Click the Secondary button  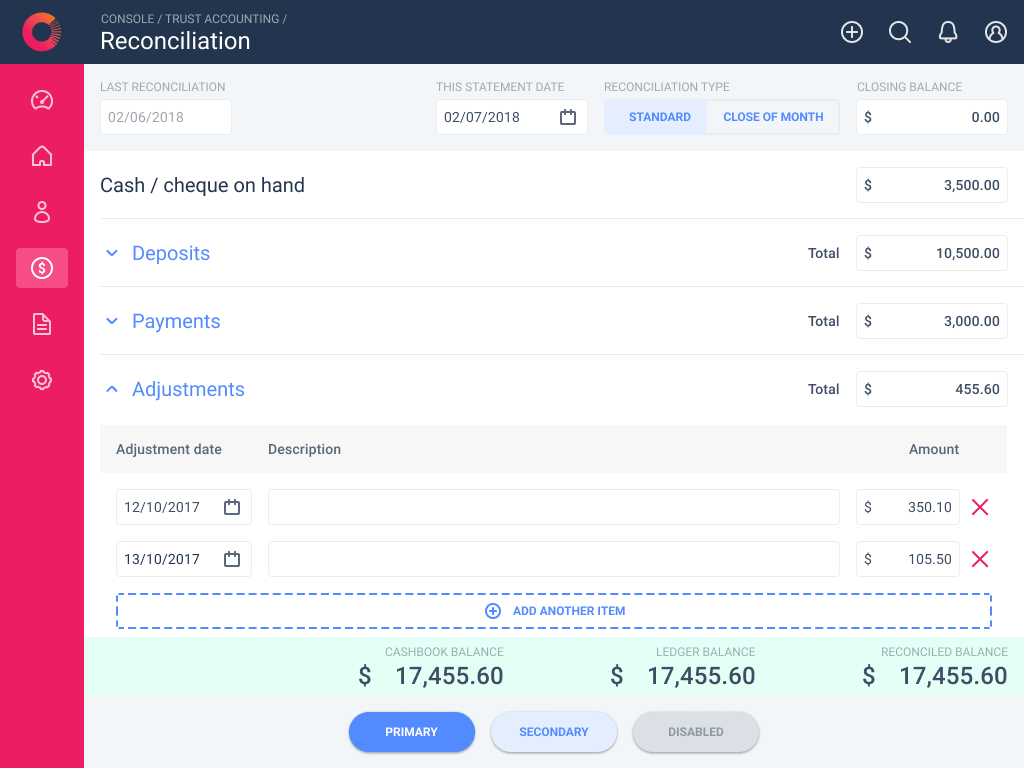[x=554, y=731]
